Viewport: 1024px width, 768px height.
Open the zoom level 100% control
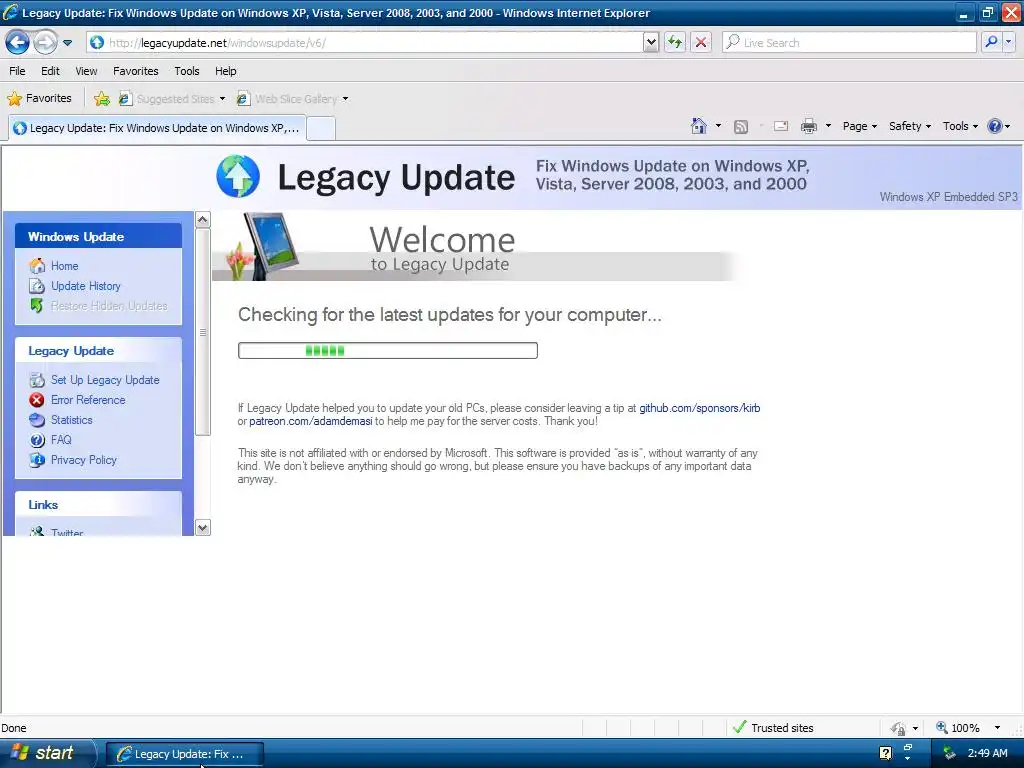(969, 728)
